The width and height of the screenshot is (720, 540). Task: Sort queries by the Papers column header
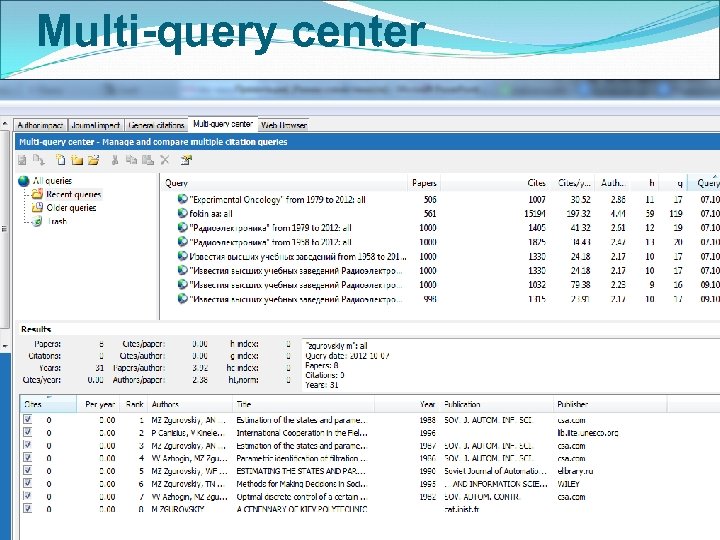(x=424, y=183)
